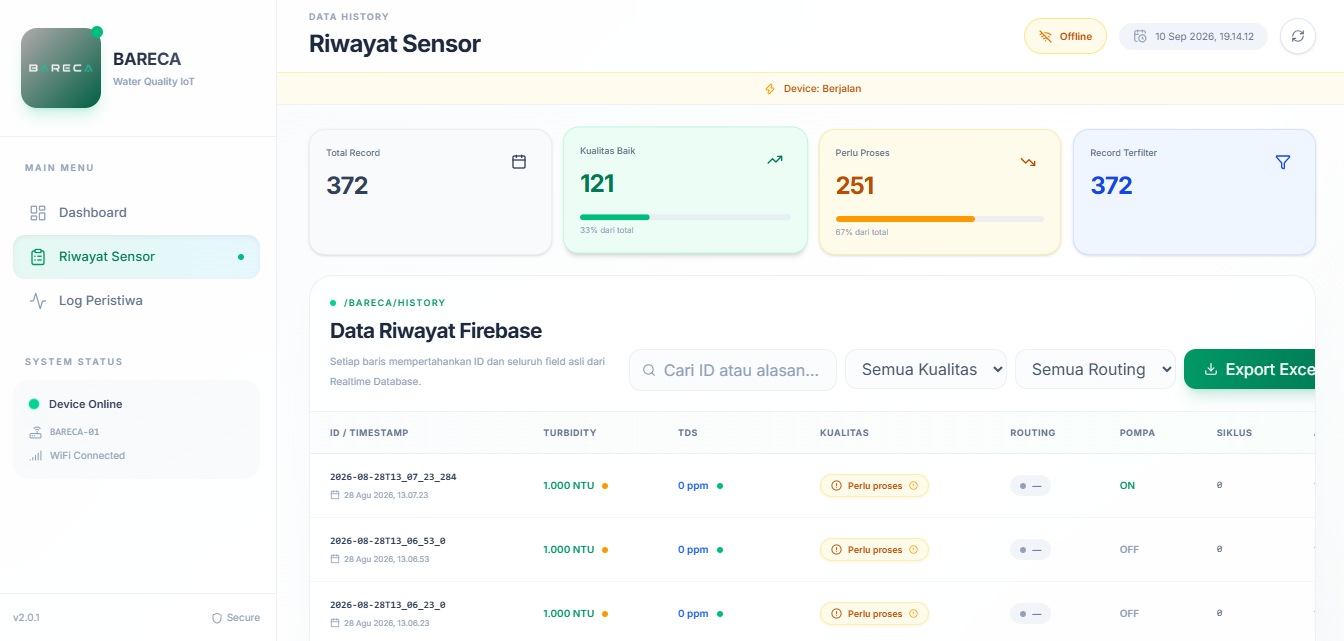Click the circular refresh icon in header
The height and width of the screenshot is (641, 1344).
coord(1298,36)
